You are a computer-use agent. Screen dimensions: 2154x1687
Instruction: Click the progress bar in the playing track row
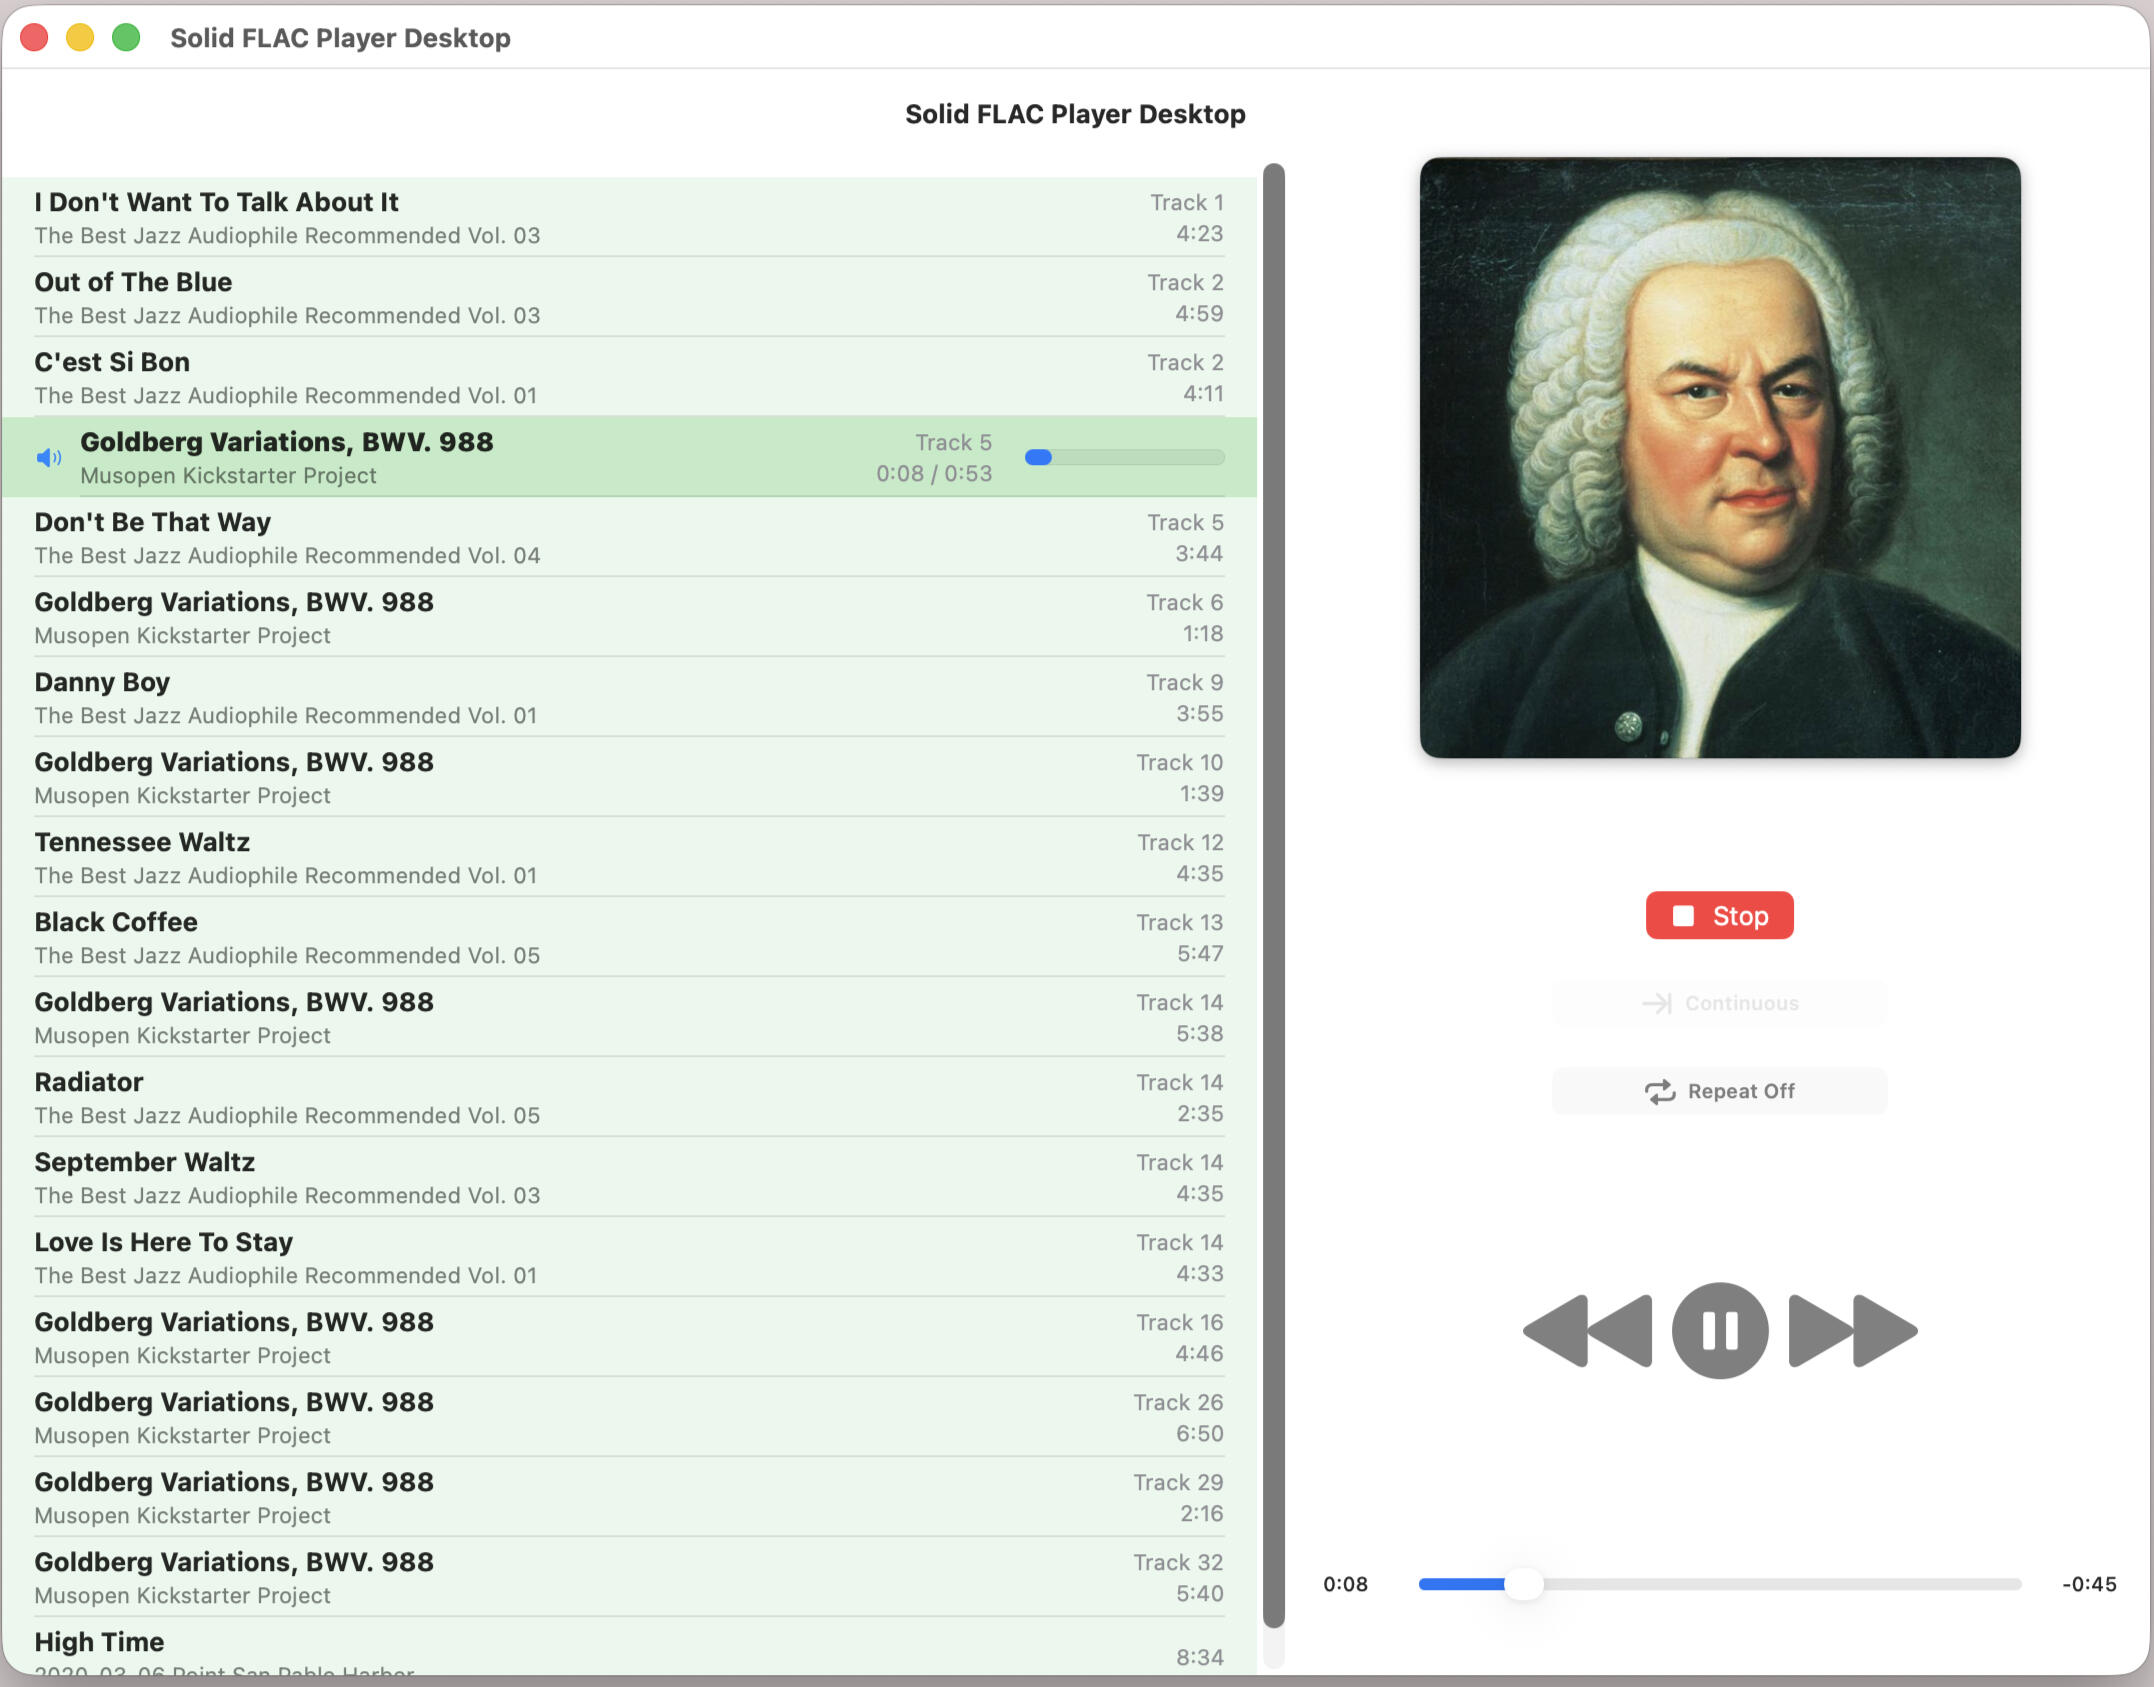1125,457
